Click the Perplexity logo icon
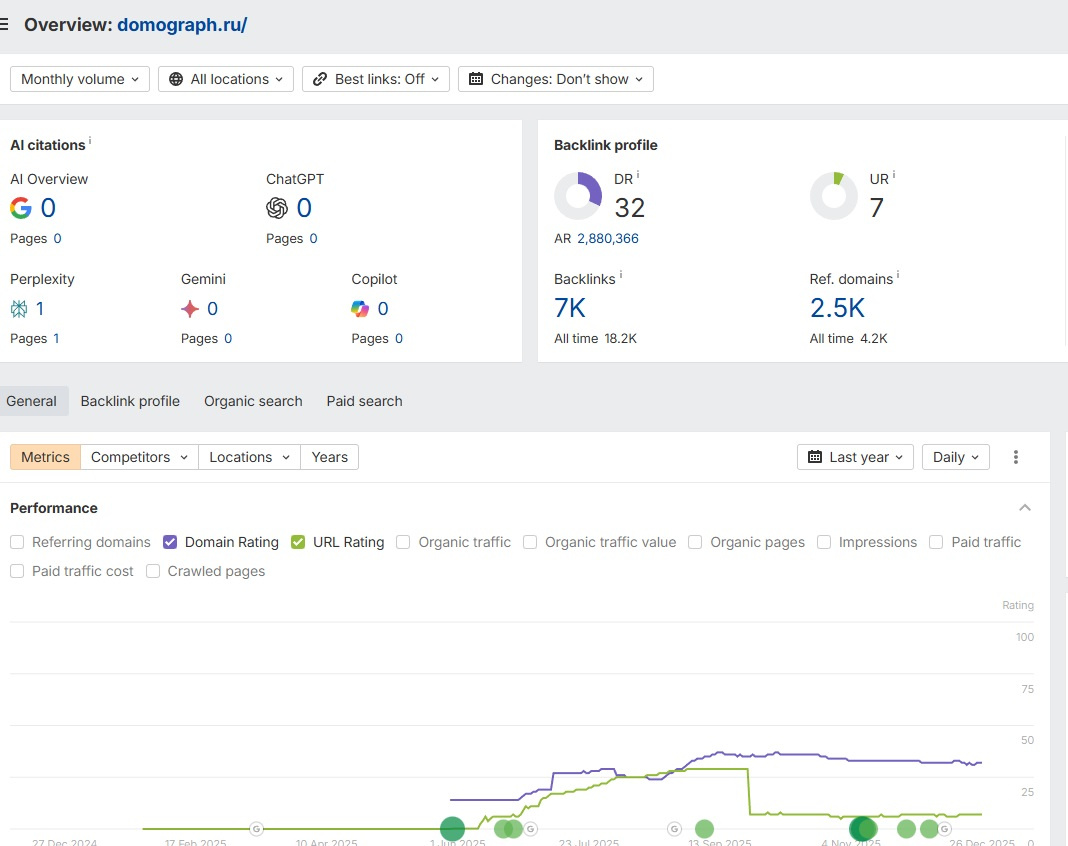Viewport: 1068px width, 846px height. (20, 309)
